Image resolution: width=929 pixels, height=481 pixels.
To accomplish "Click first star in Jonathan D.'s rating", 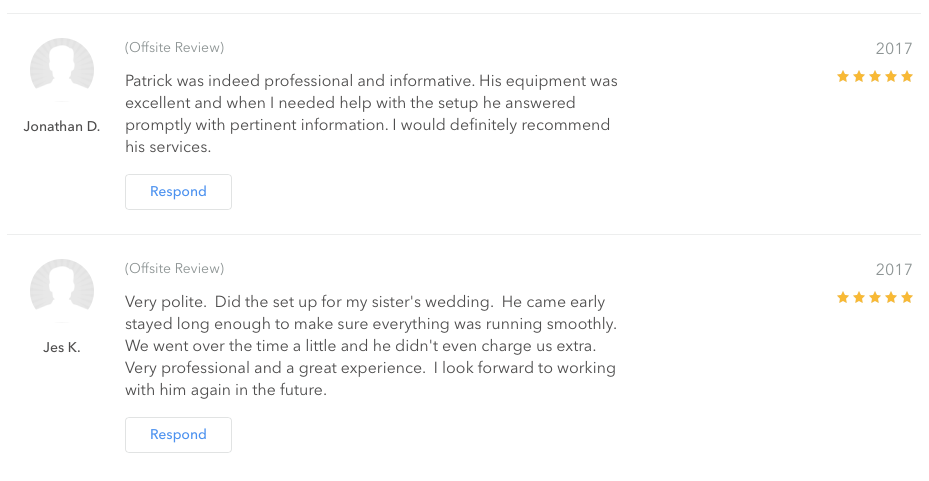I will [842, 76].
